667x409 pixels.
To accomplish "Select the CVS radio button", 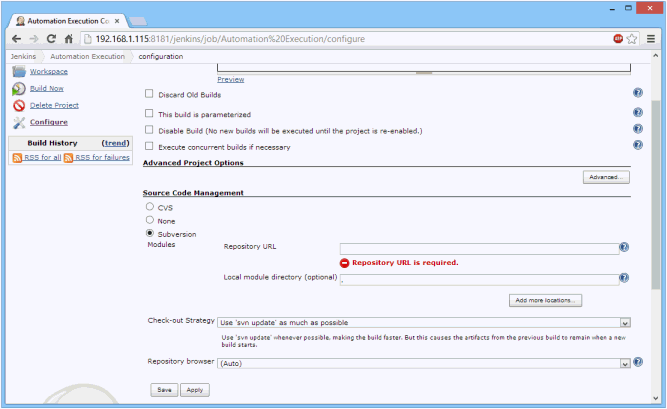I will point(150,207).
